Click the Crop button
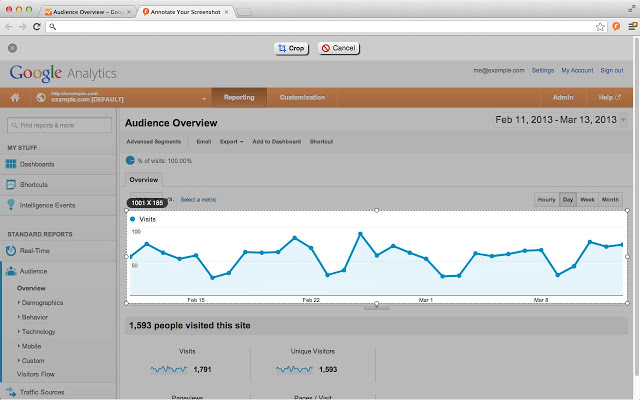The image size is (640, 400). [291, 48]
